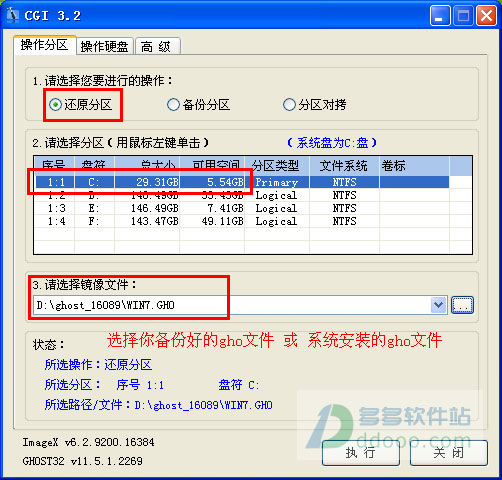
Task: Click the 关闭 button
Action: (x=449, y=453)
